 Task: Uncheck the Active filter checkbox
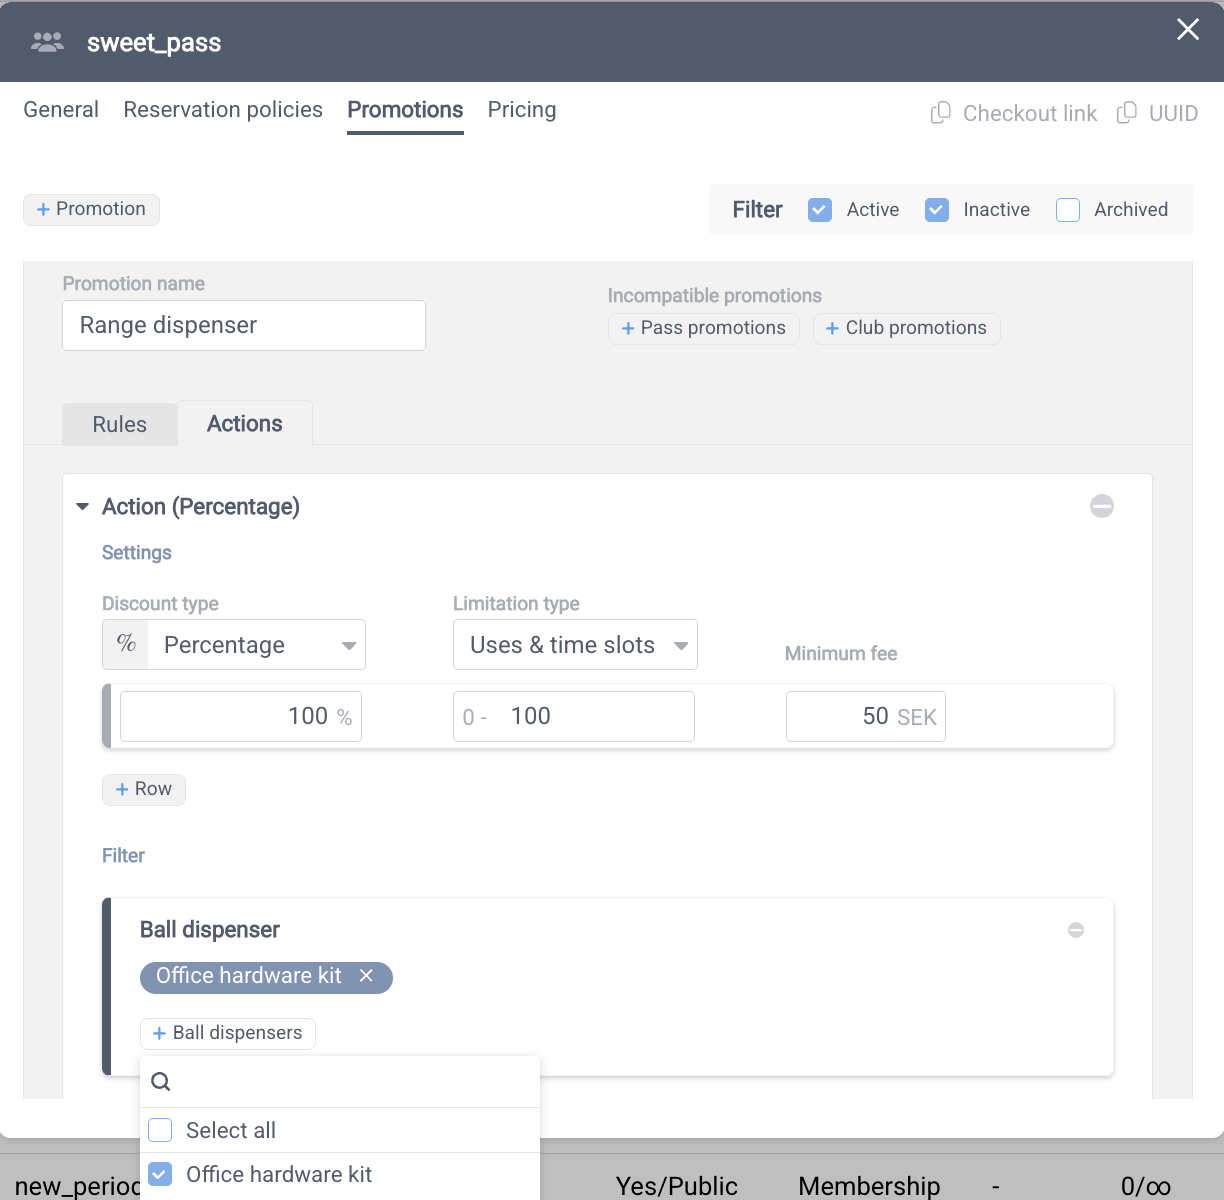pos(820,210)
